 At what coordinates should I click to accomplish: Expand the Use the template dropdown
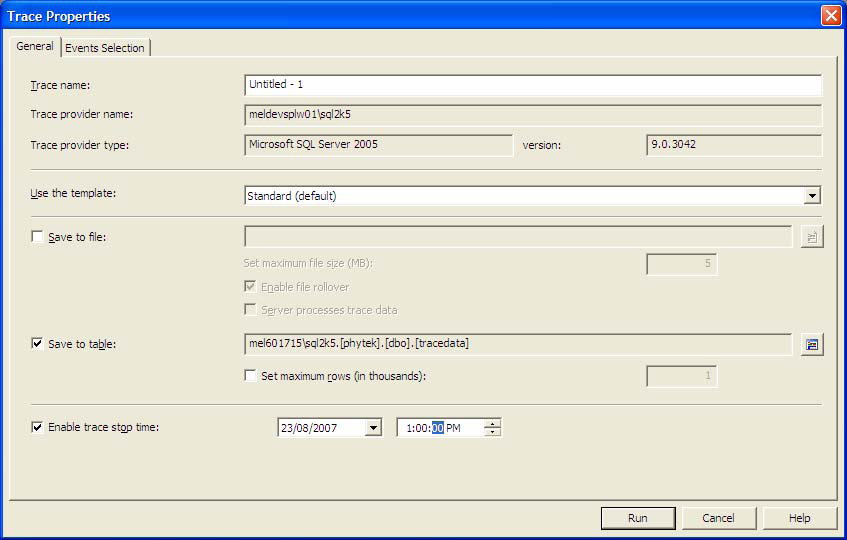tap(812, 196)
